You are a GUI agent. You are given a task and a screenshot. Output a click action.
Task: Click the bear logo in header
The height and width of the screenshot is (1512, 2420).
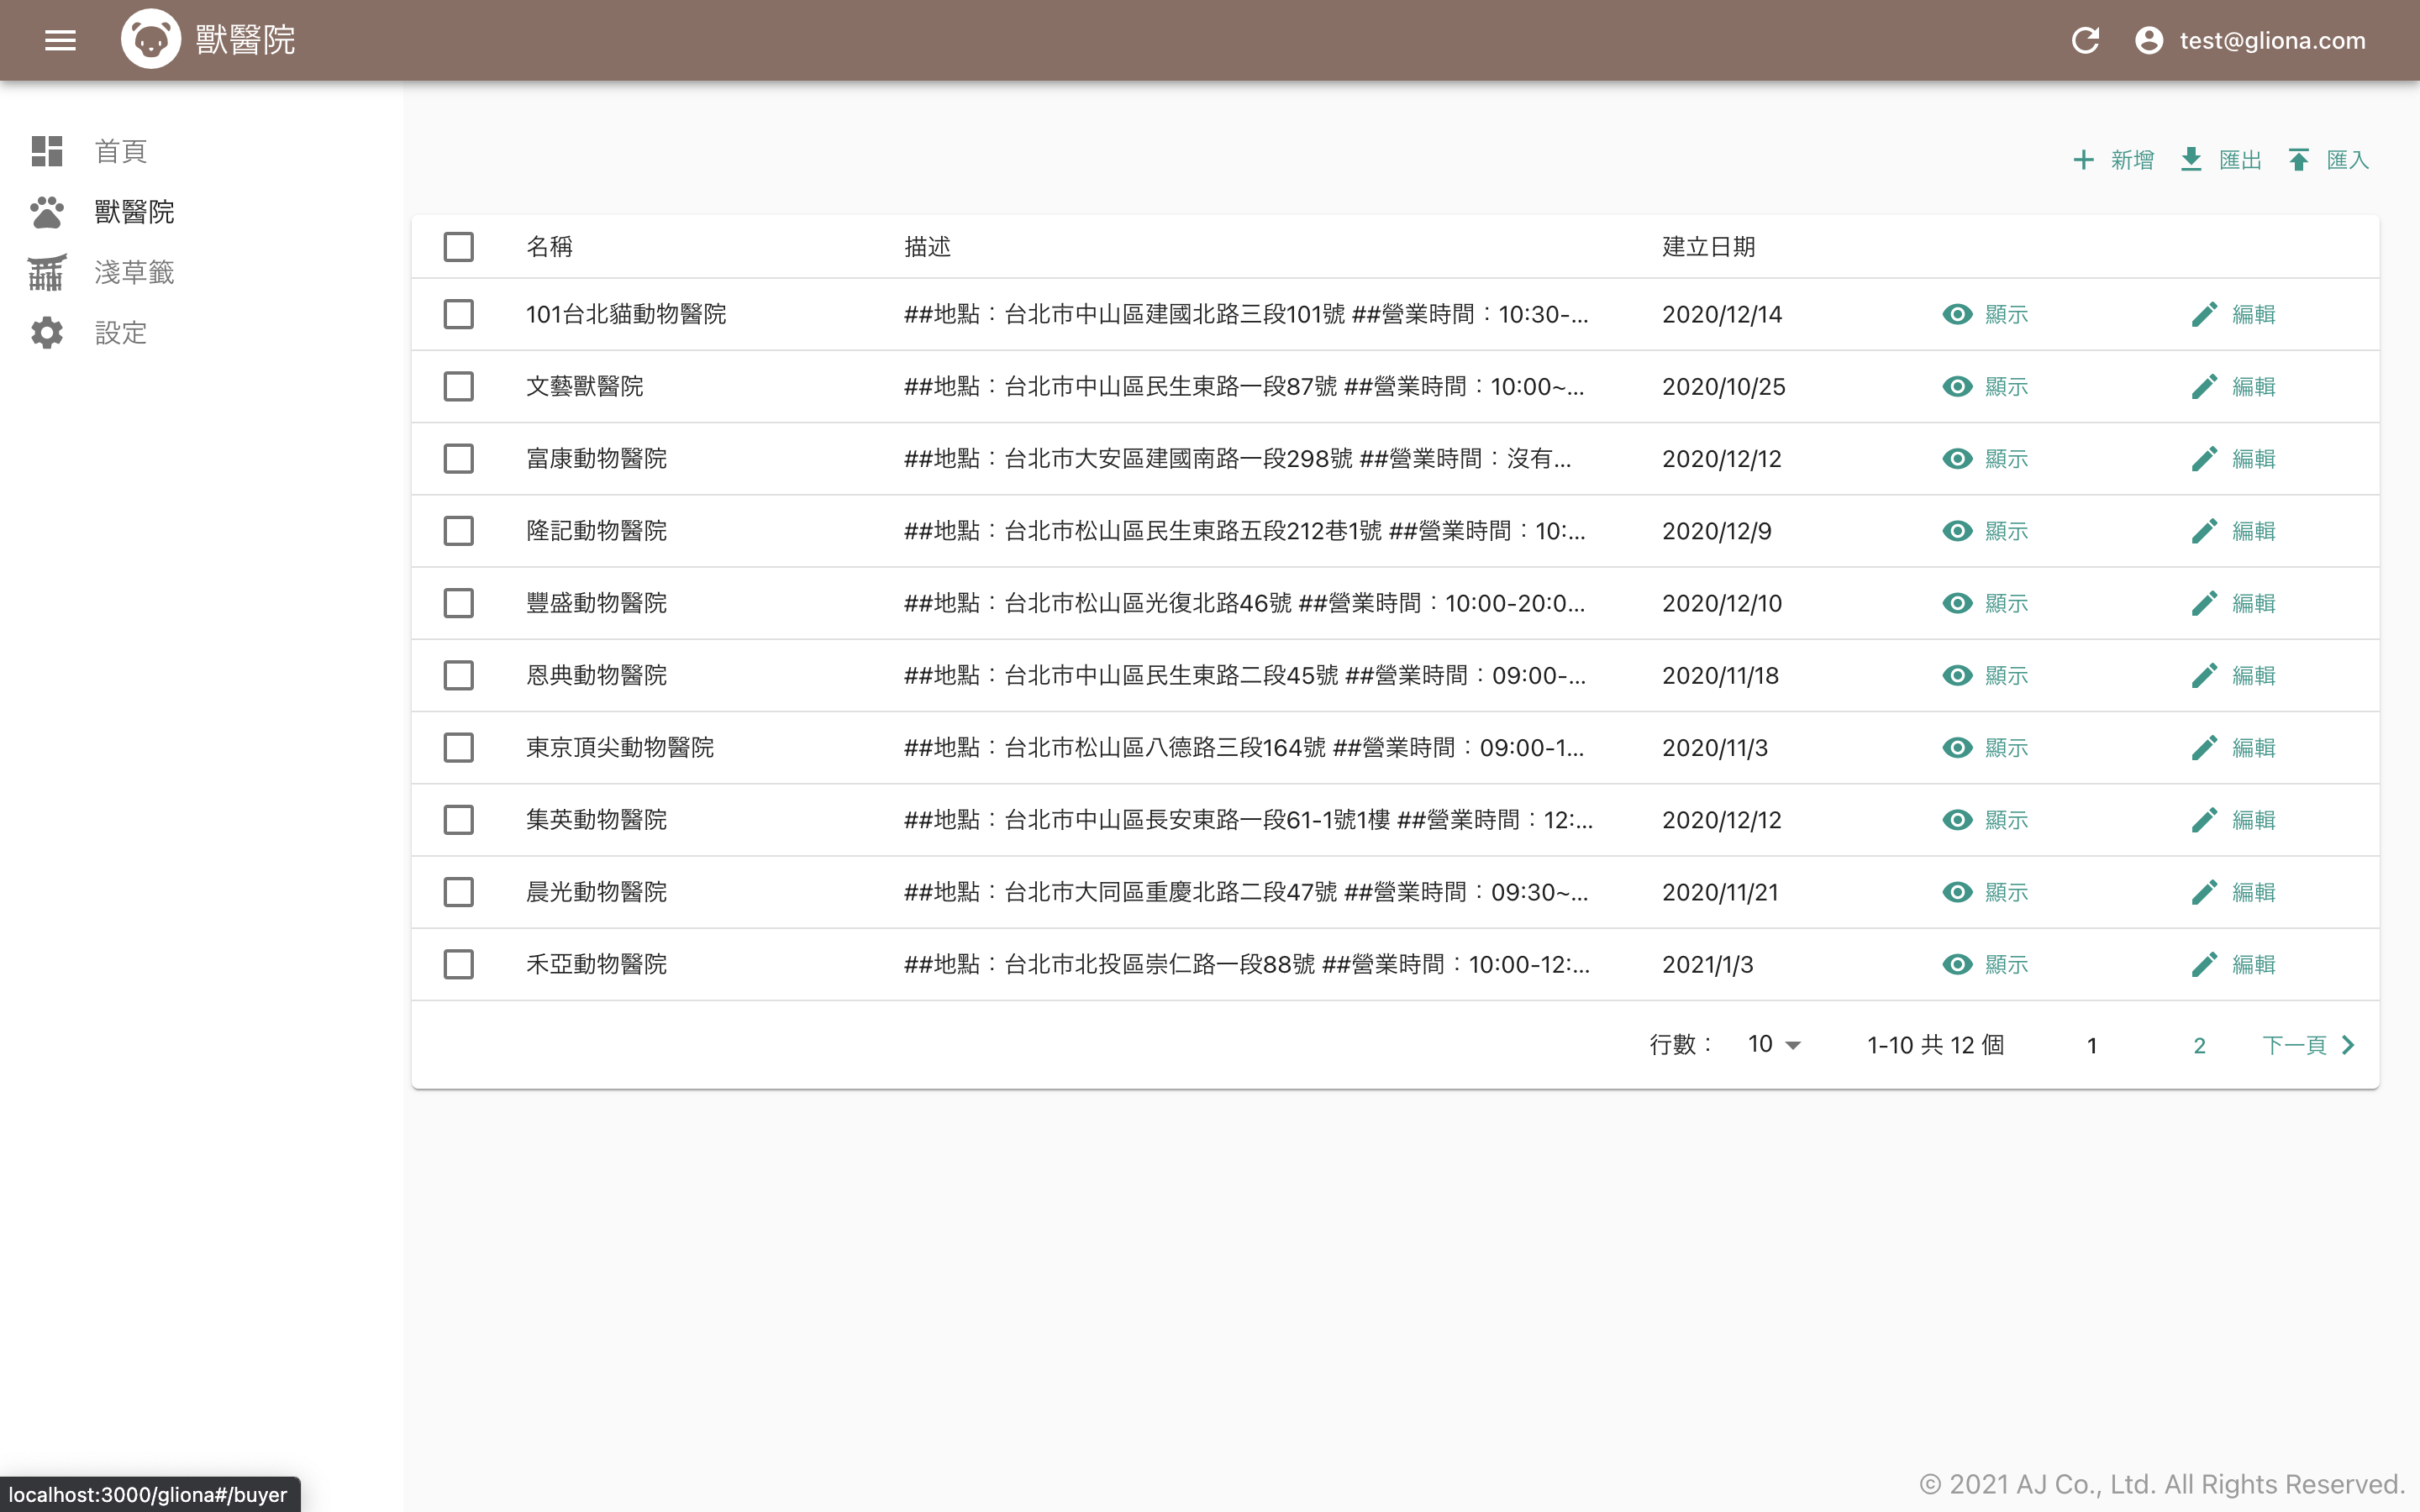[151, 40]
